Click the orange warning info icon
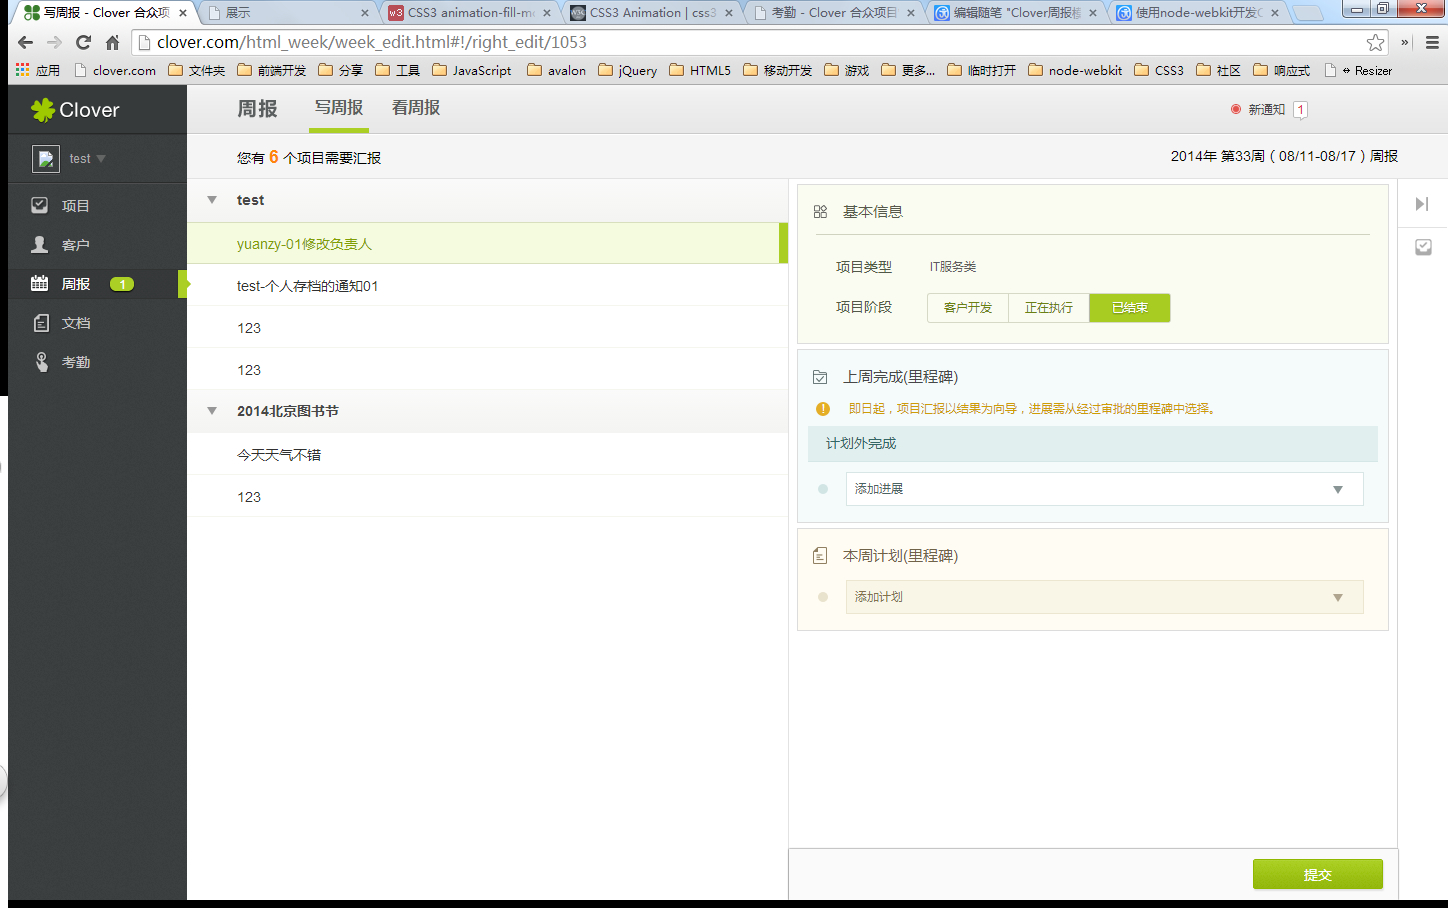1448x908 pixels. tap(823, 409)
